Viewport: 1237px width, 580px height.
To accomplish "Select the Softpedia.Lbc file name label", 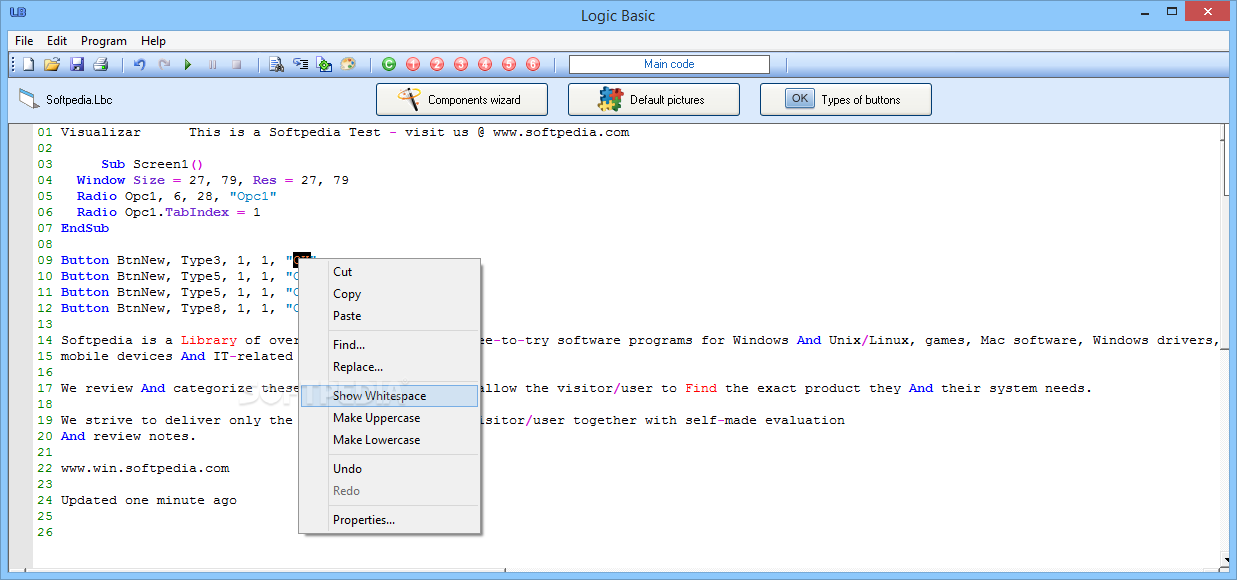I will (79, 100).
